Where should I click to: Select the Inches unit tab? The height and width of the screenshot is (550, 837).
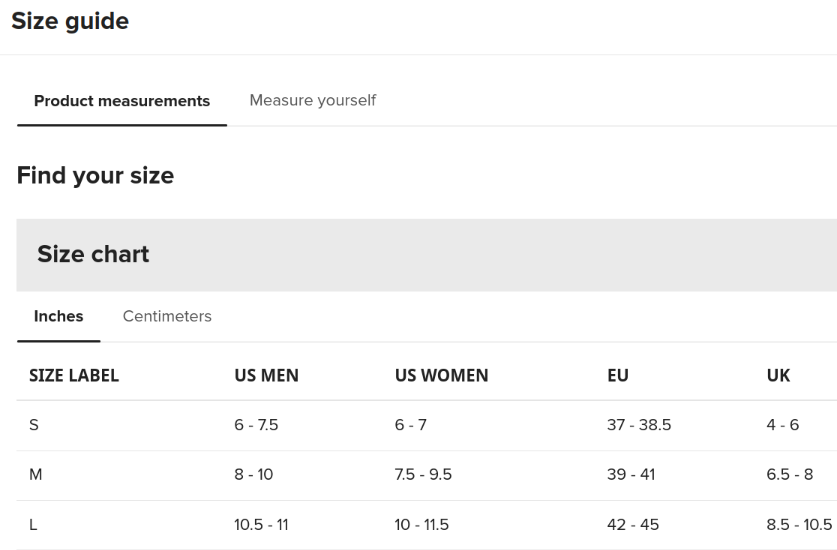(x=59, y=316)
